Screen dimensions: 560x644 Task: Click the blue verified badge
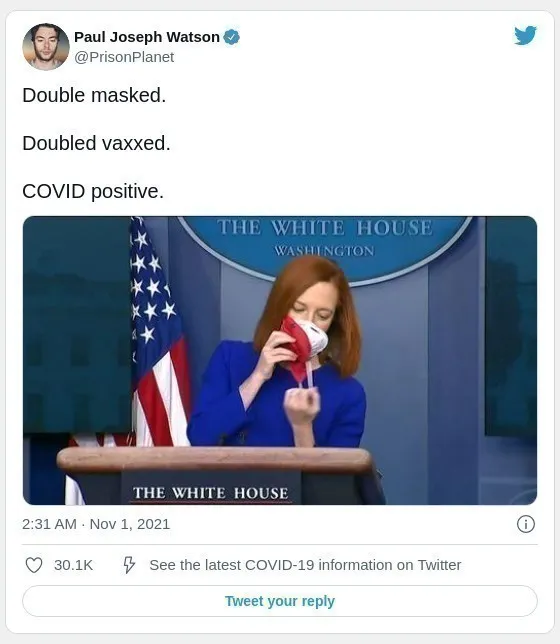[x=232, y=37]
